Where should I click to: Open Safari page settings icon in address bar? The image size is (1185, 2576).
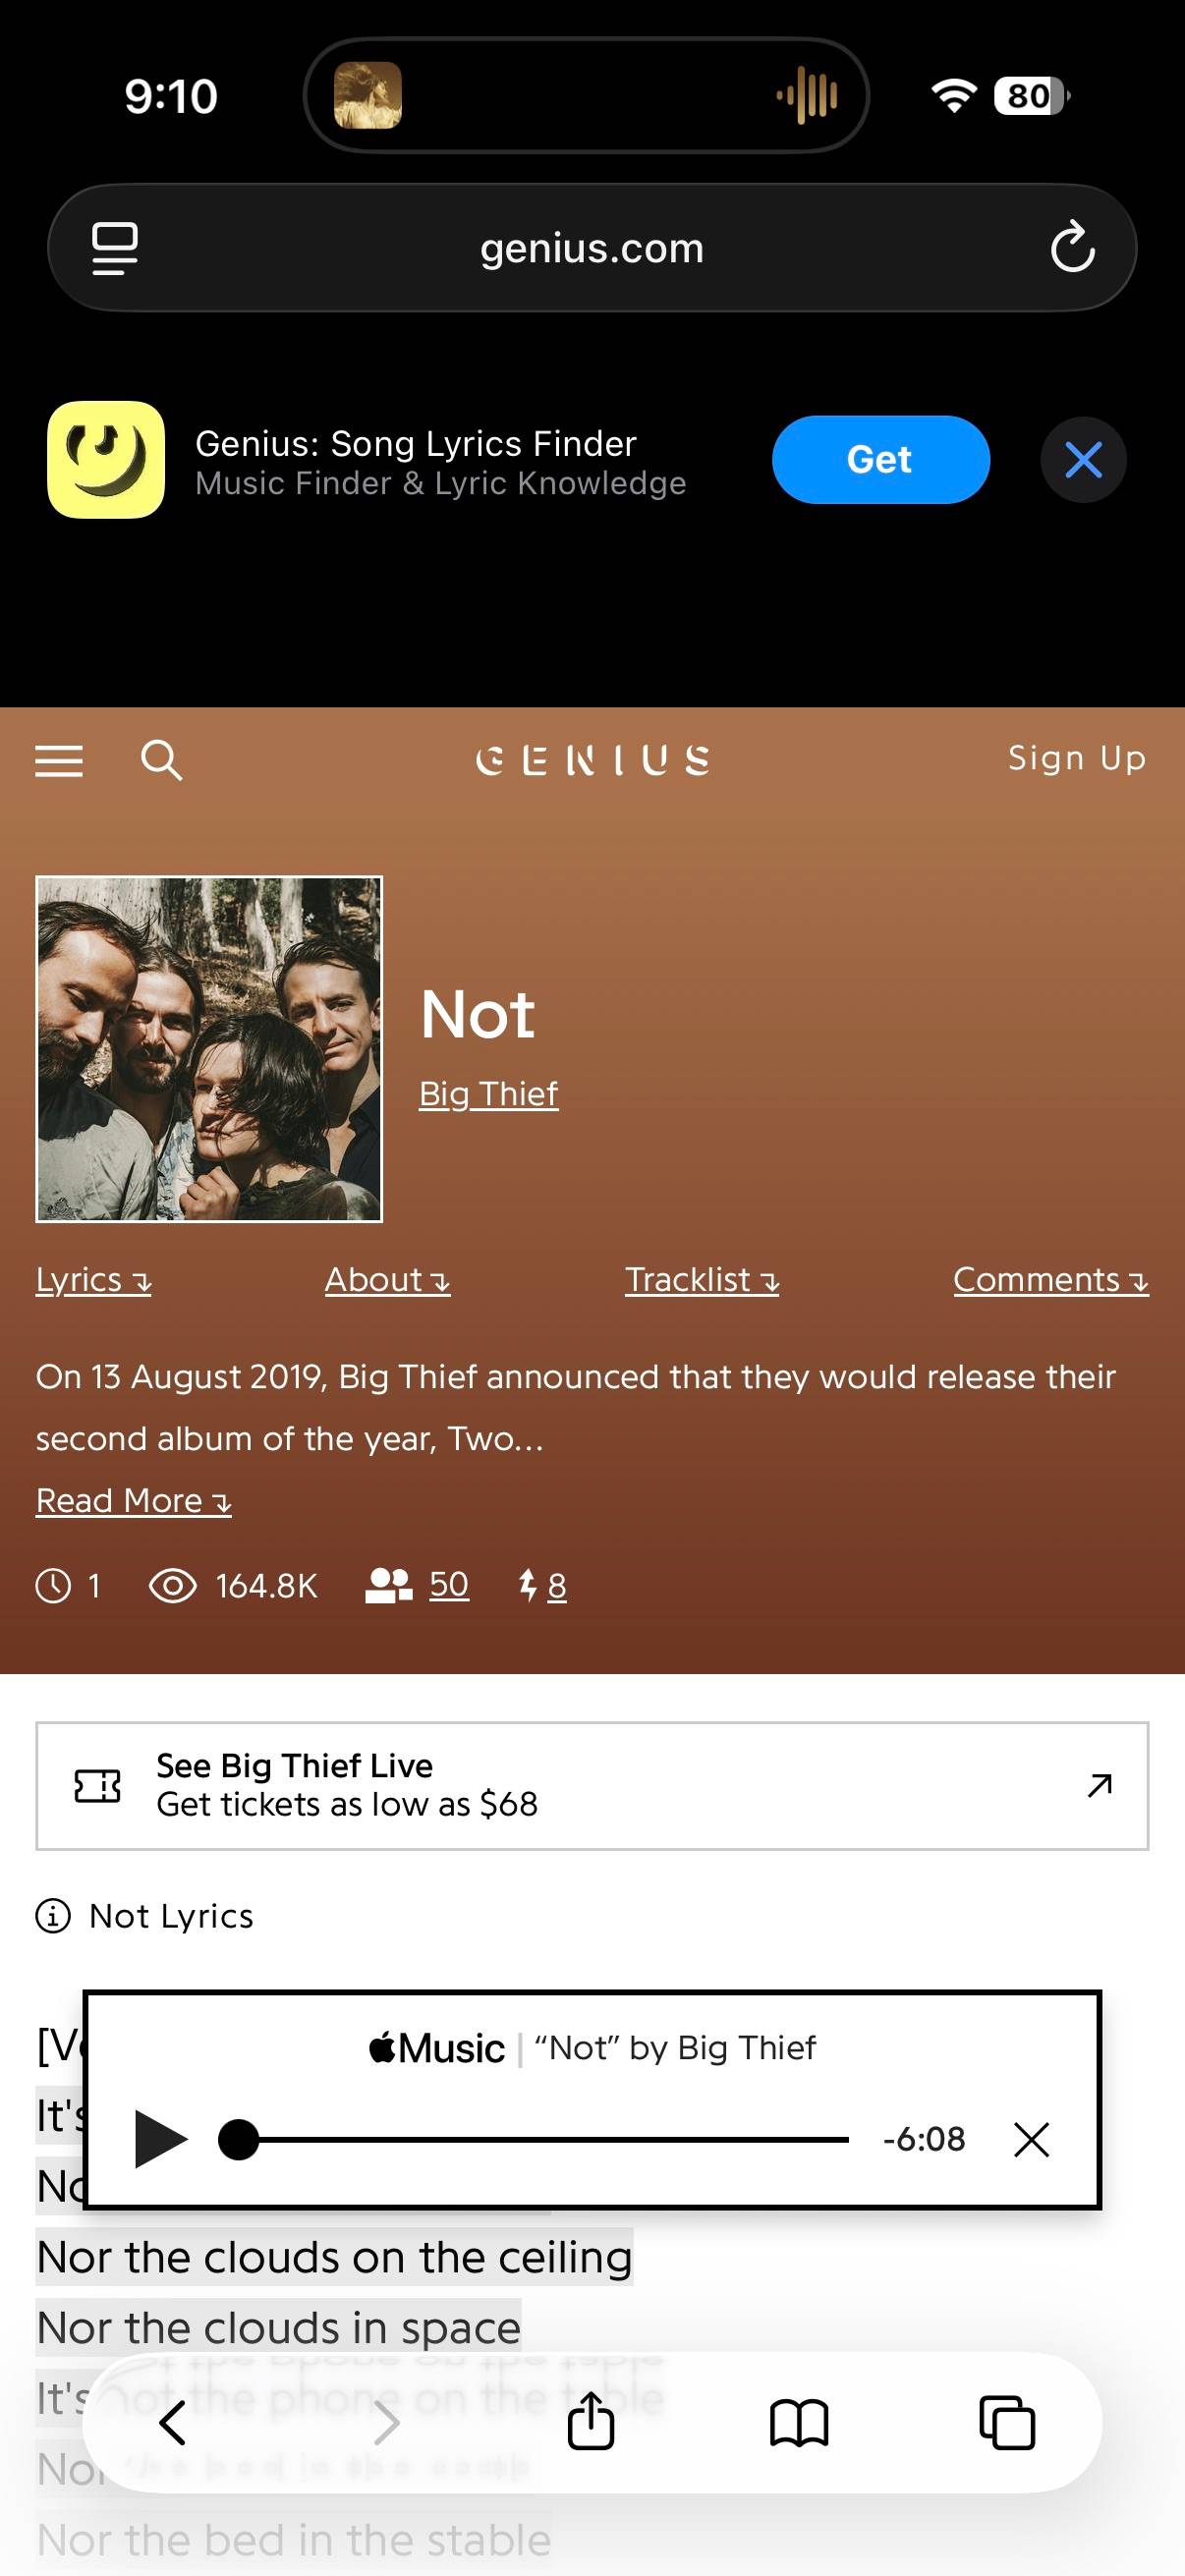point(115,248)
